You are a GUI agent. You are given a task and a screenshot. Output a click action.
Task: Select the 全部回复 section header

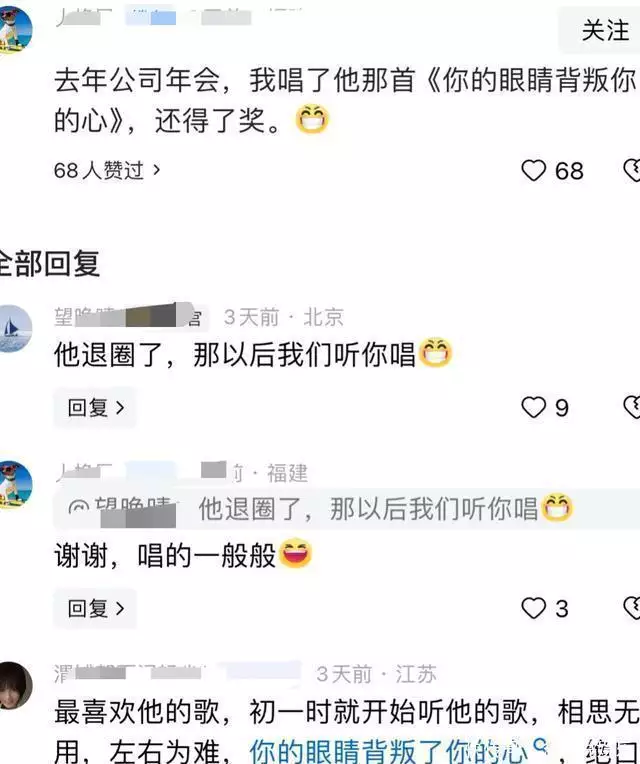point(50,264)
